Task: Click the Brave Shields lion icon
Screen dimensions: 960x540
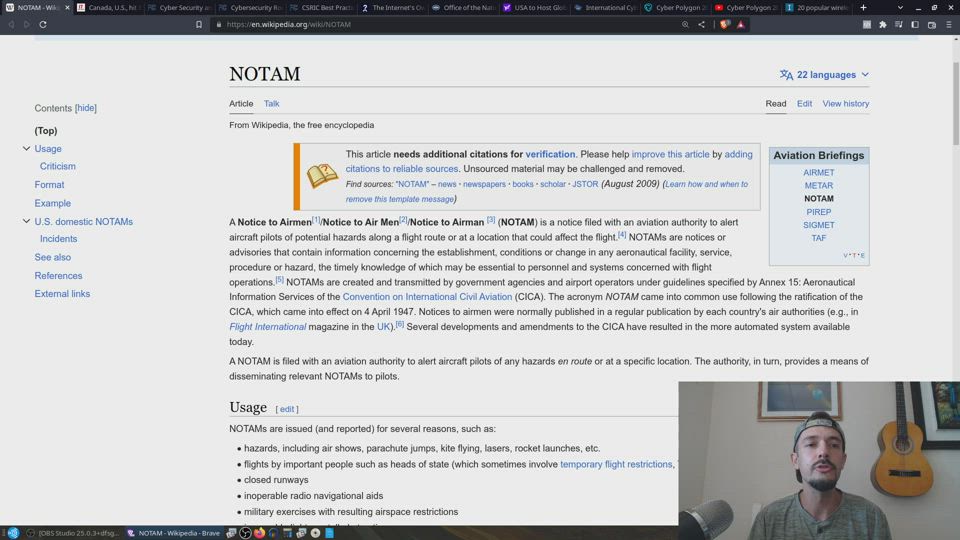Action: 725,24
